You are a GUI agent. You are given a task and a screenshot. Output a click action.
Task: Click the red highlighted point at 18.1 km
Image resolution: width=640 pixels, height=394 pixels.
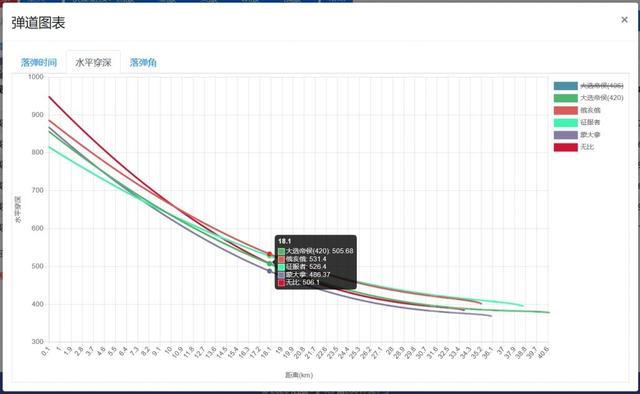coord(269,254)
